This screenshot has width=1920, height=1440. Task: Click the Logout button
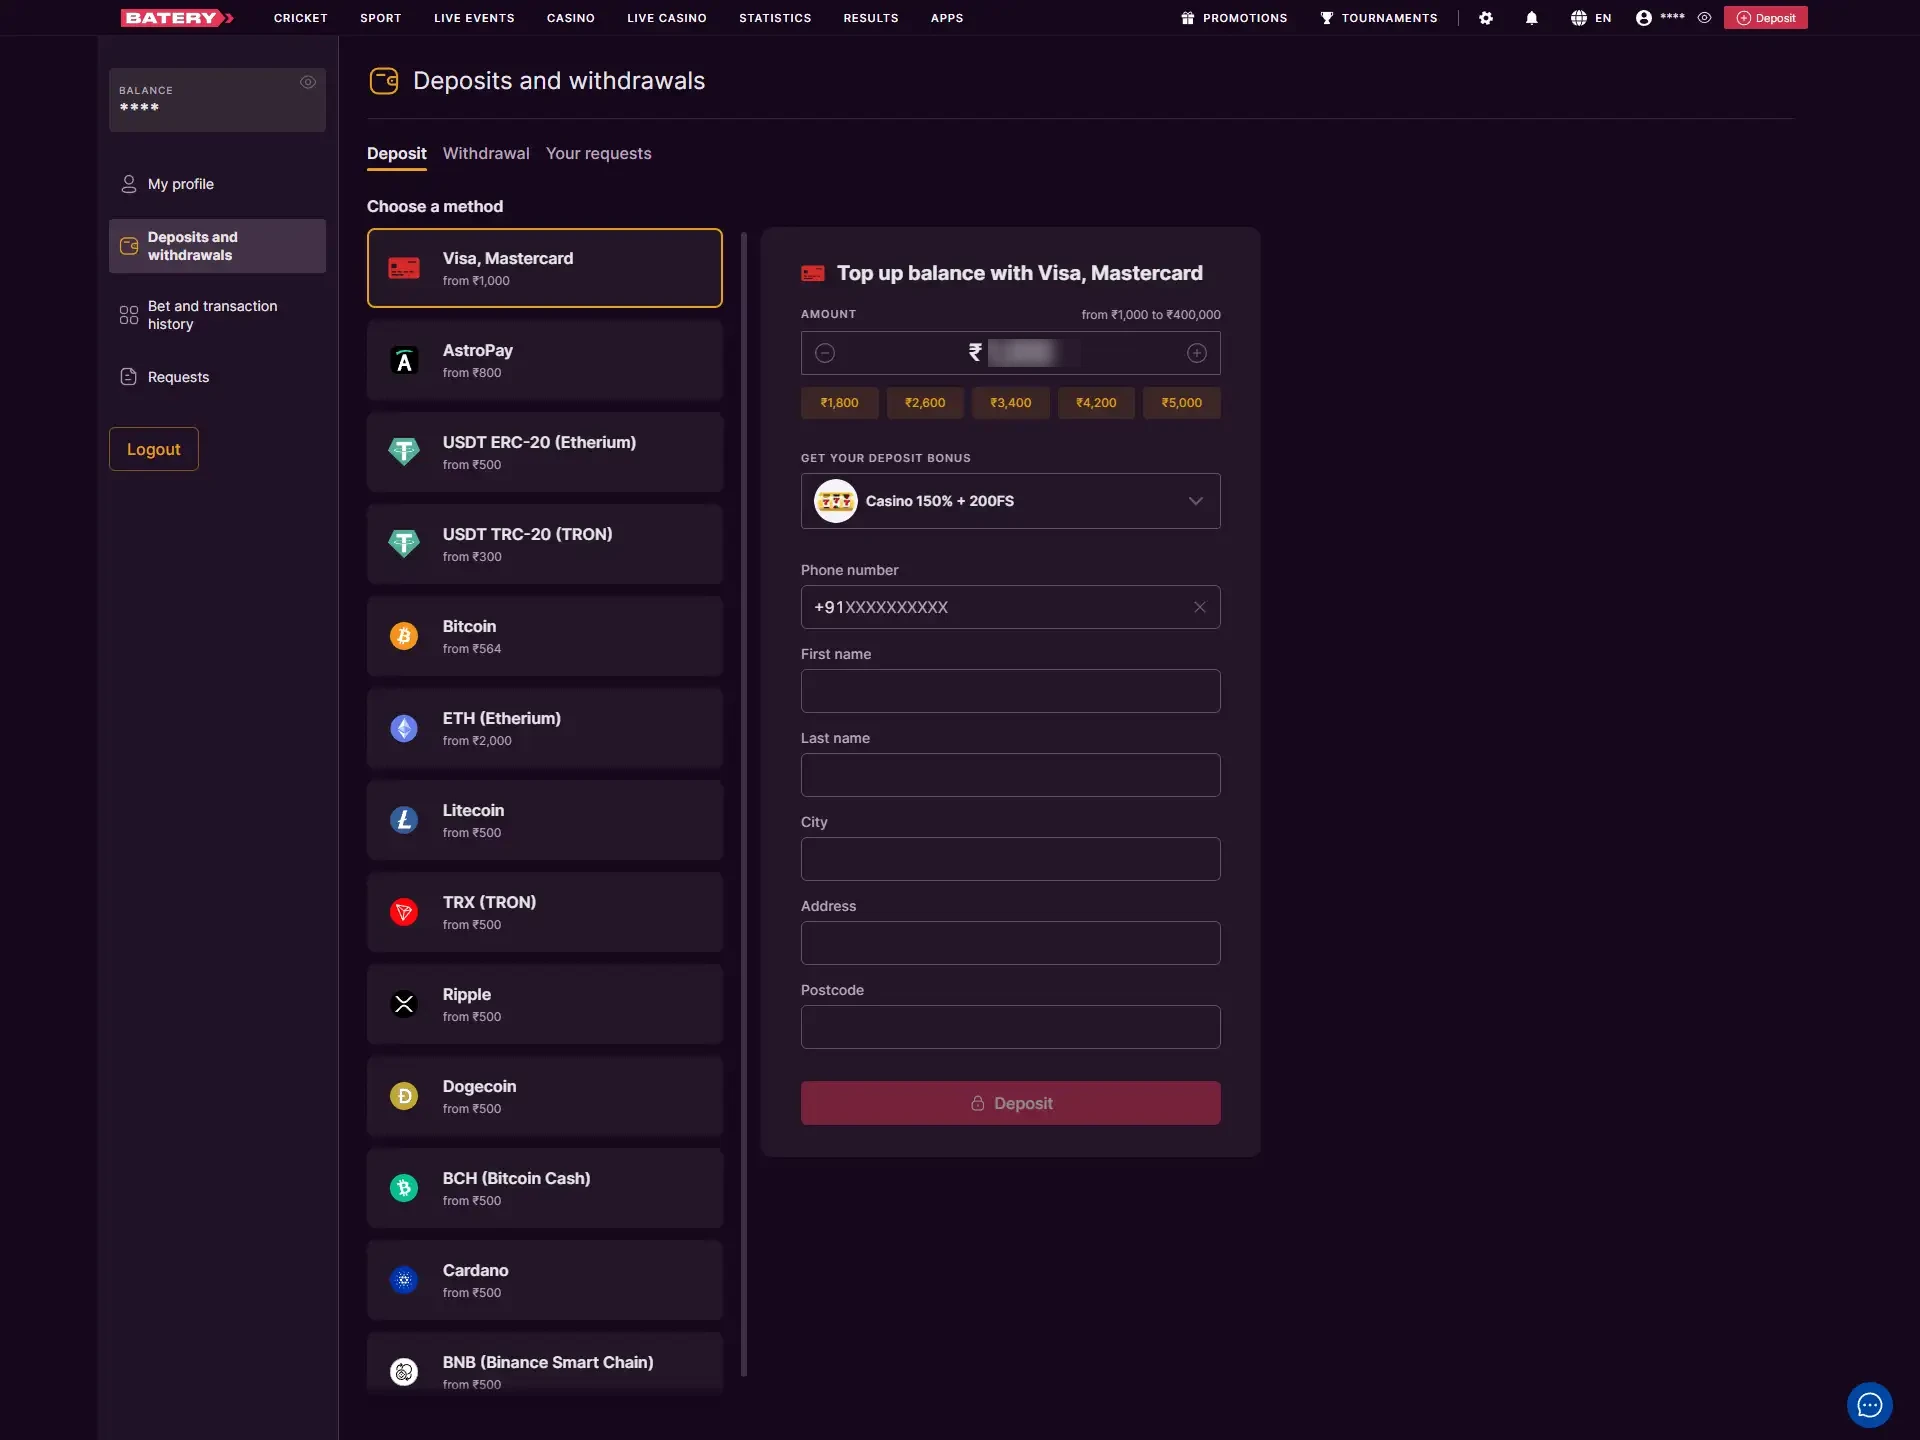tap(153, 449)
